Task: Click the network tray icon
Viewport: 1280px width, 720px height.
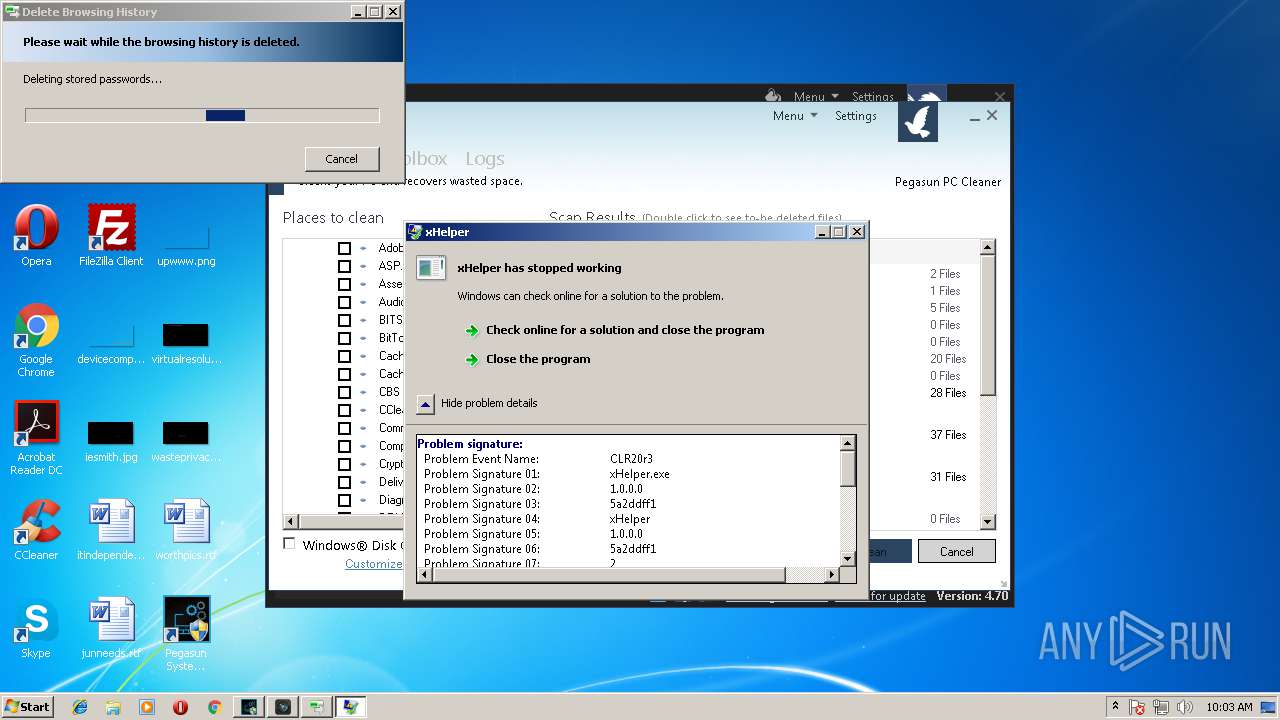Action: click(x=1160, y=707)
